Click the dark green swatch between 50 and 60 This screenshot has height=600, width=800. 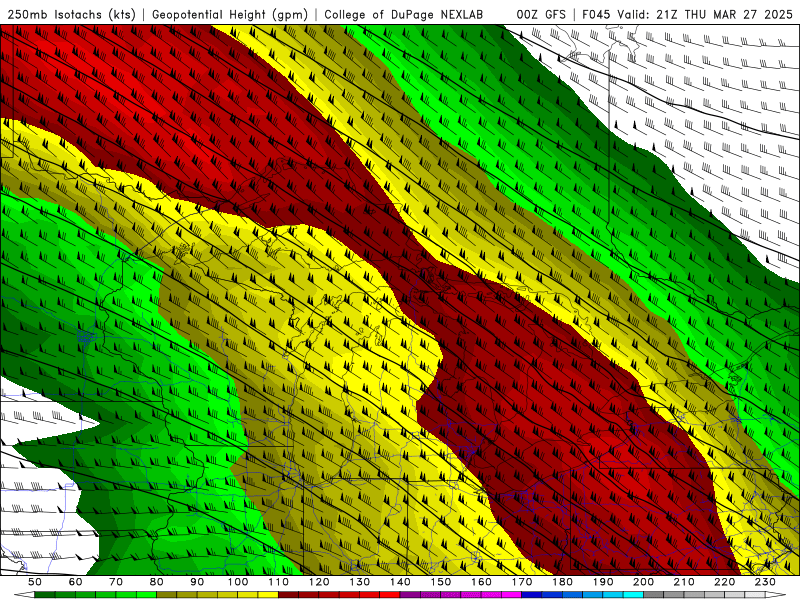click(45, 595)
